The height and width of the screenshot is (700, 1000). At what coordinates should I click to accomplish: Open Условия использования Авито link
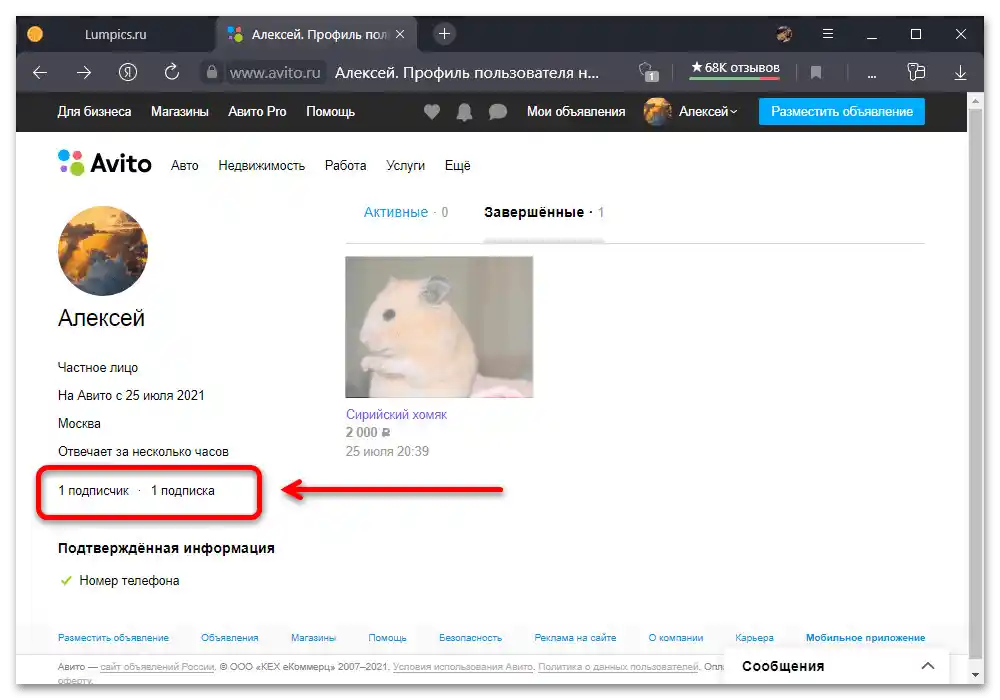[x=463, y=667]
